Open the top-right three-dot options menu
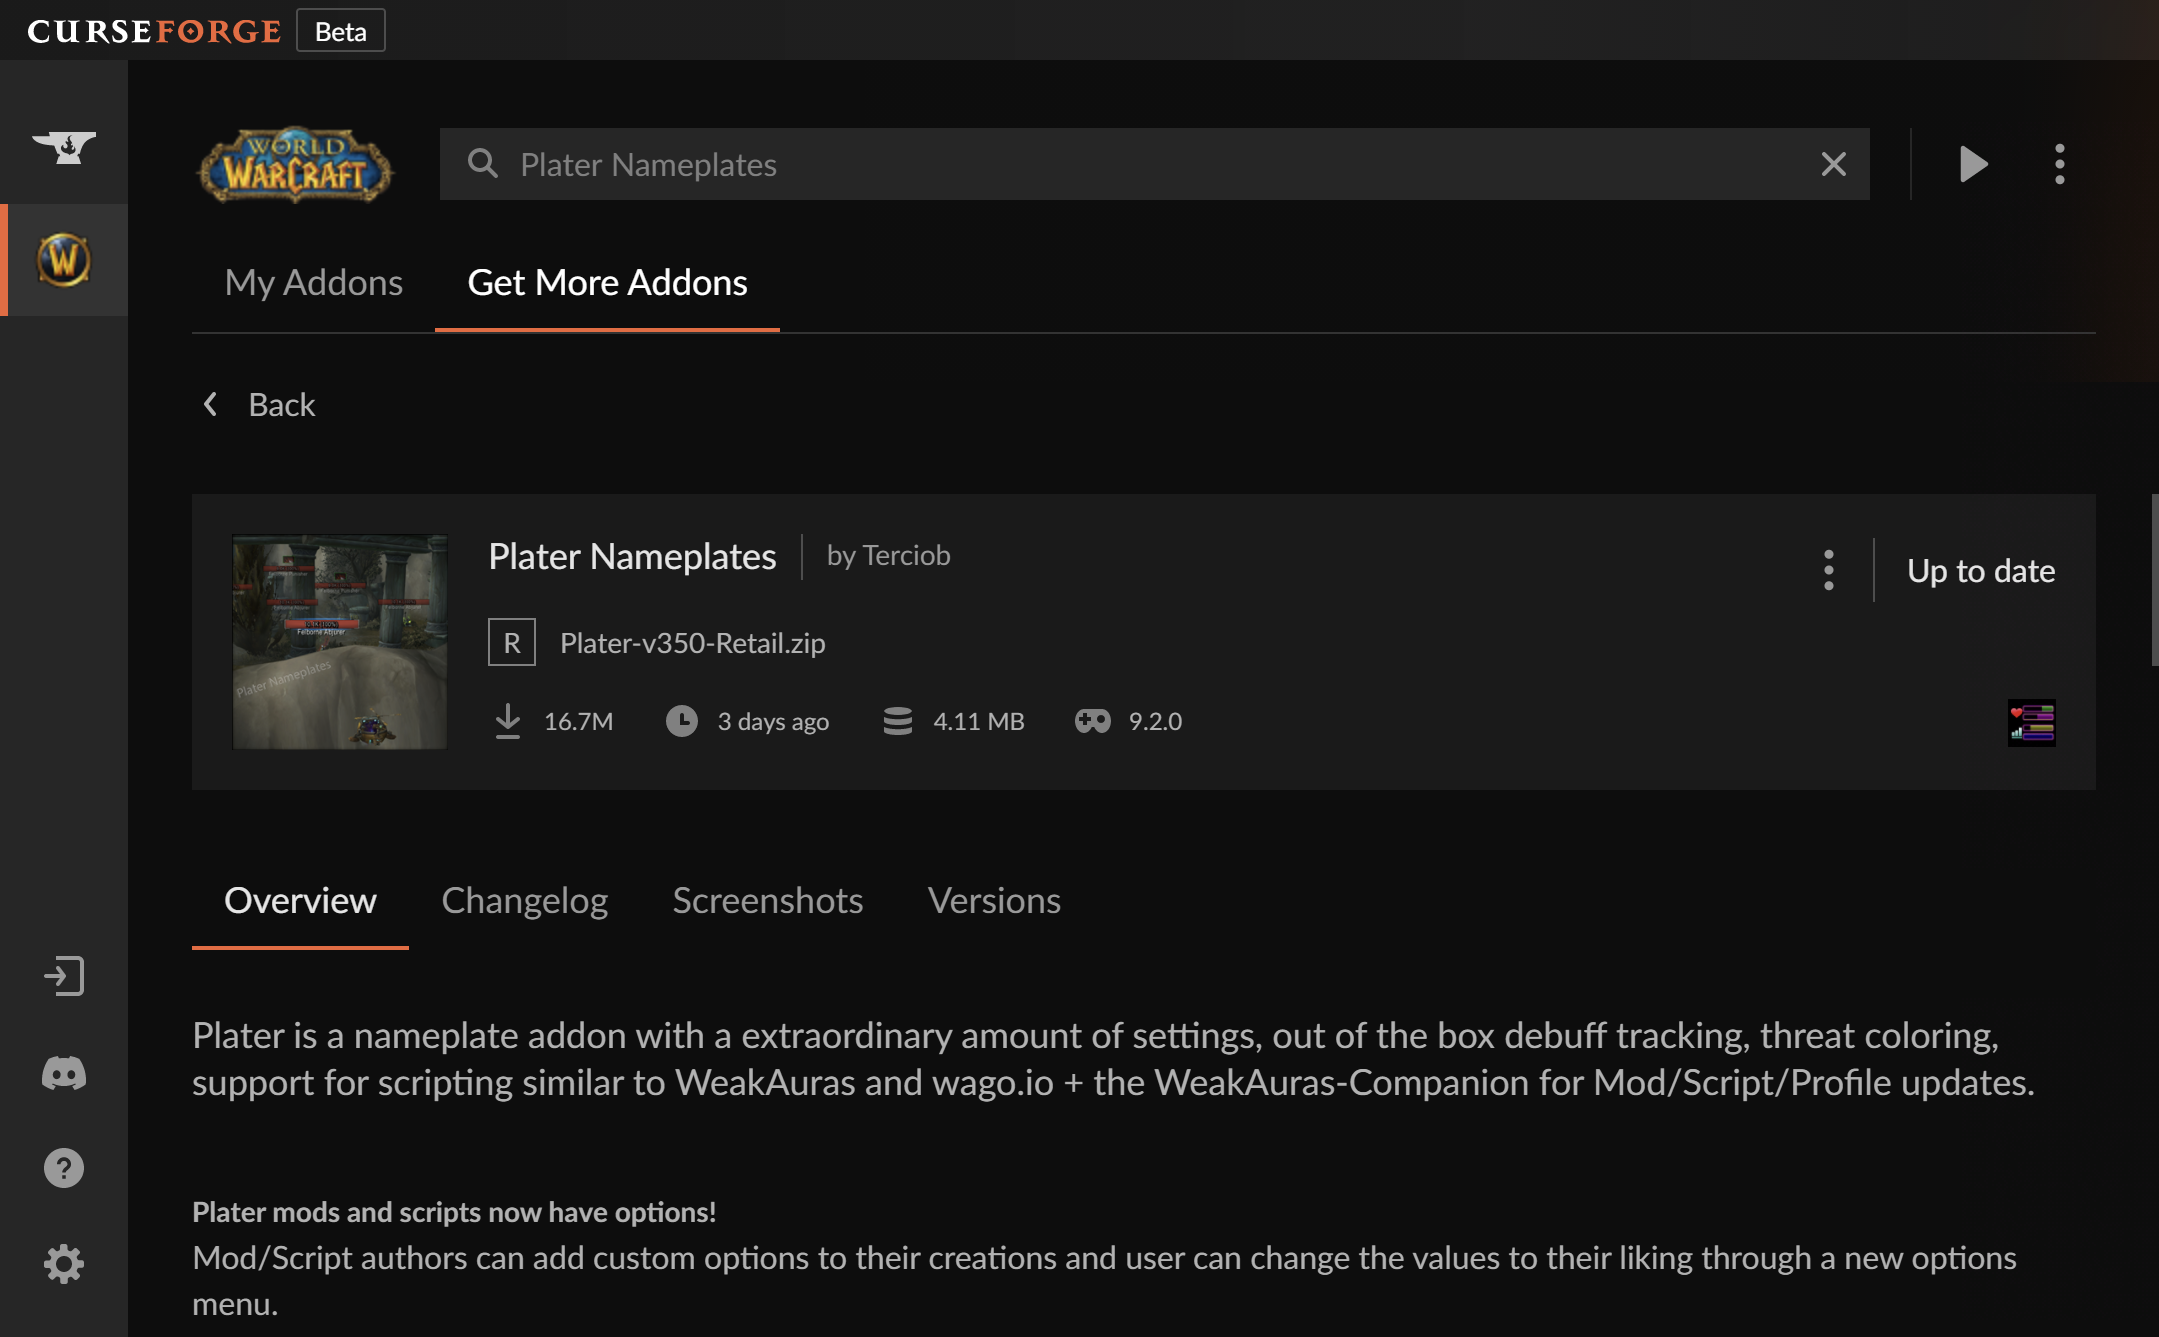The width and height of the screenshot is (2159, 1337). [2059, 164]
